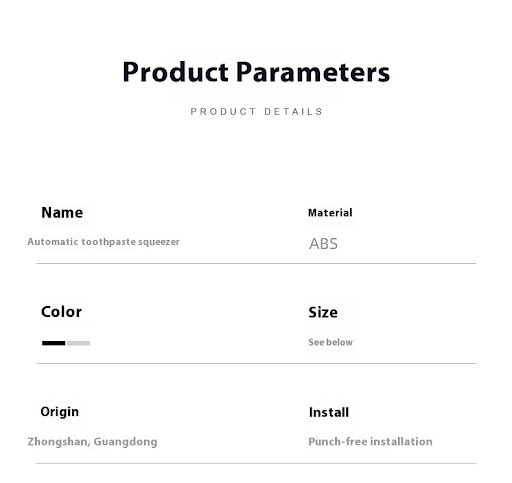512x483 pixels.
Task: Click the divider line below the Color row
Action: (x=256, y=363)
